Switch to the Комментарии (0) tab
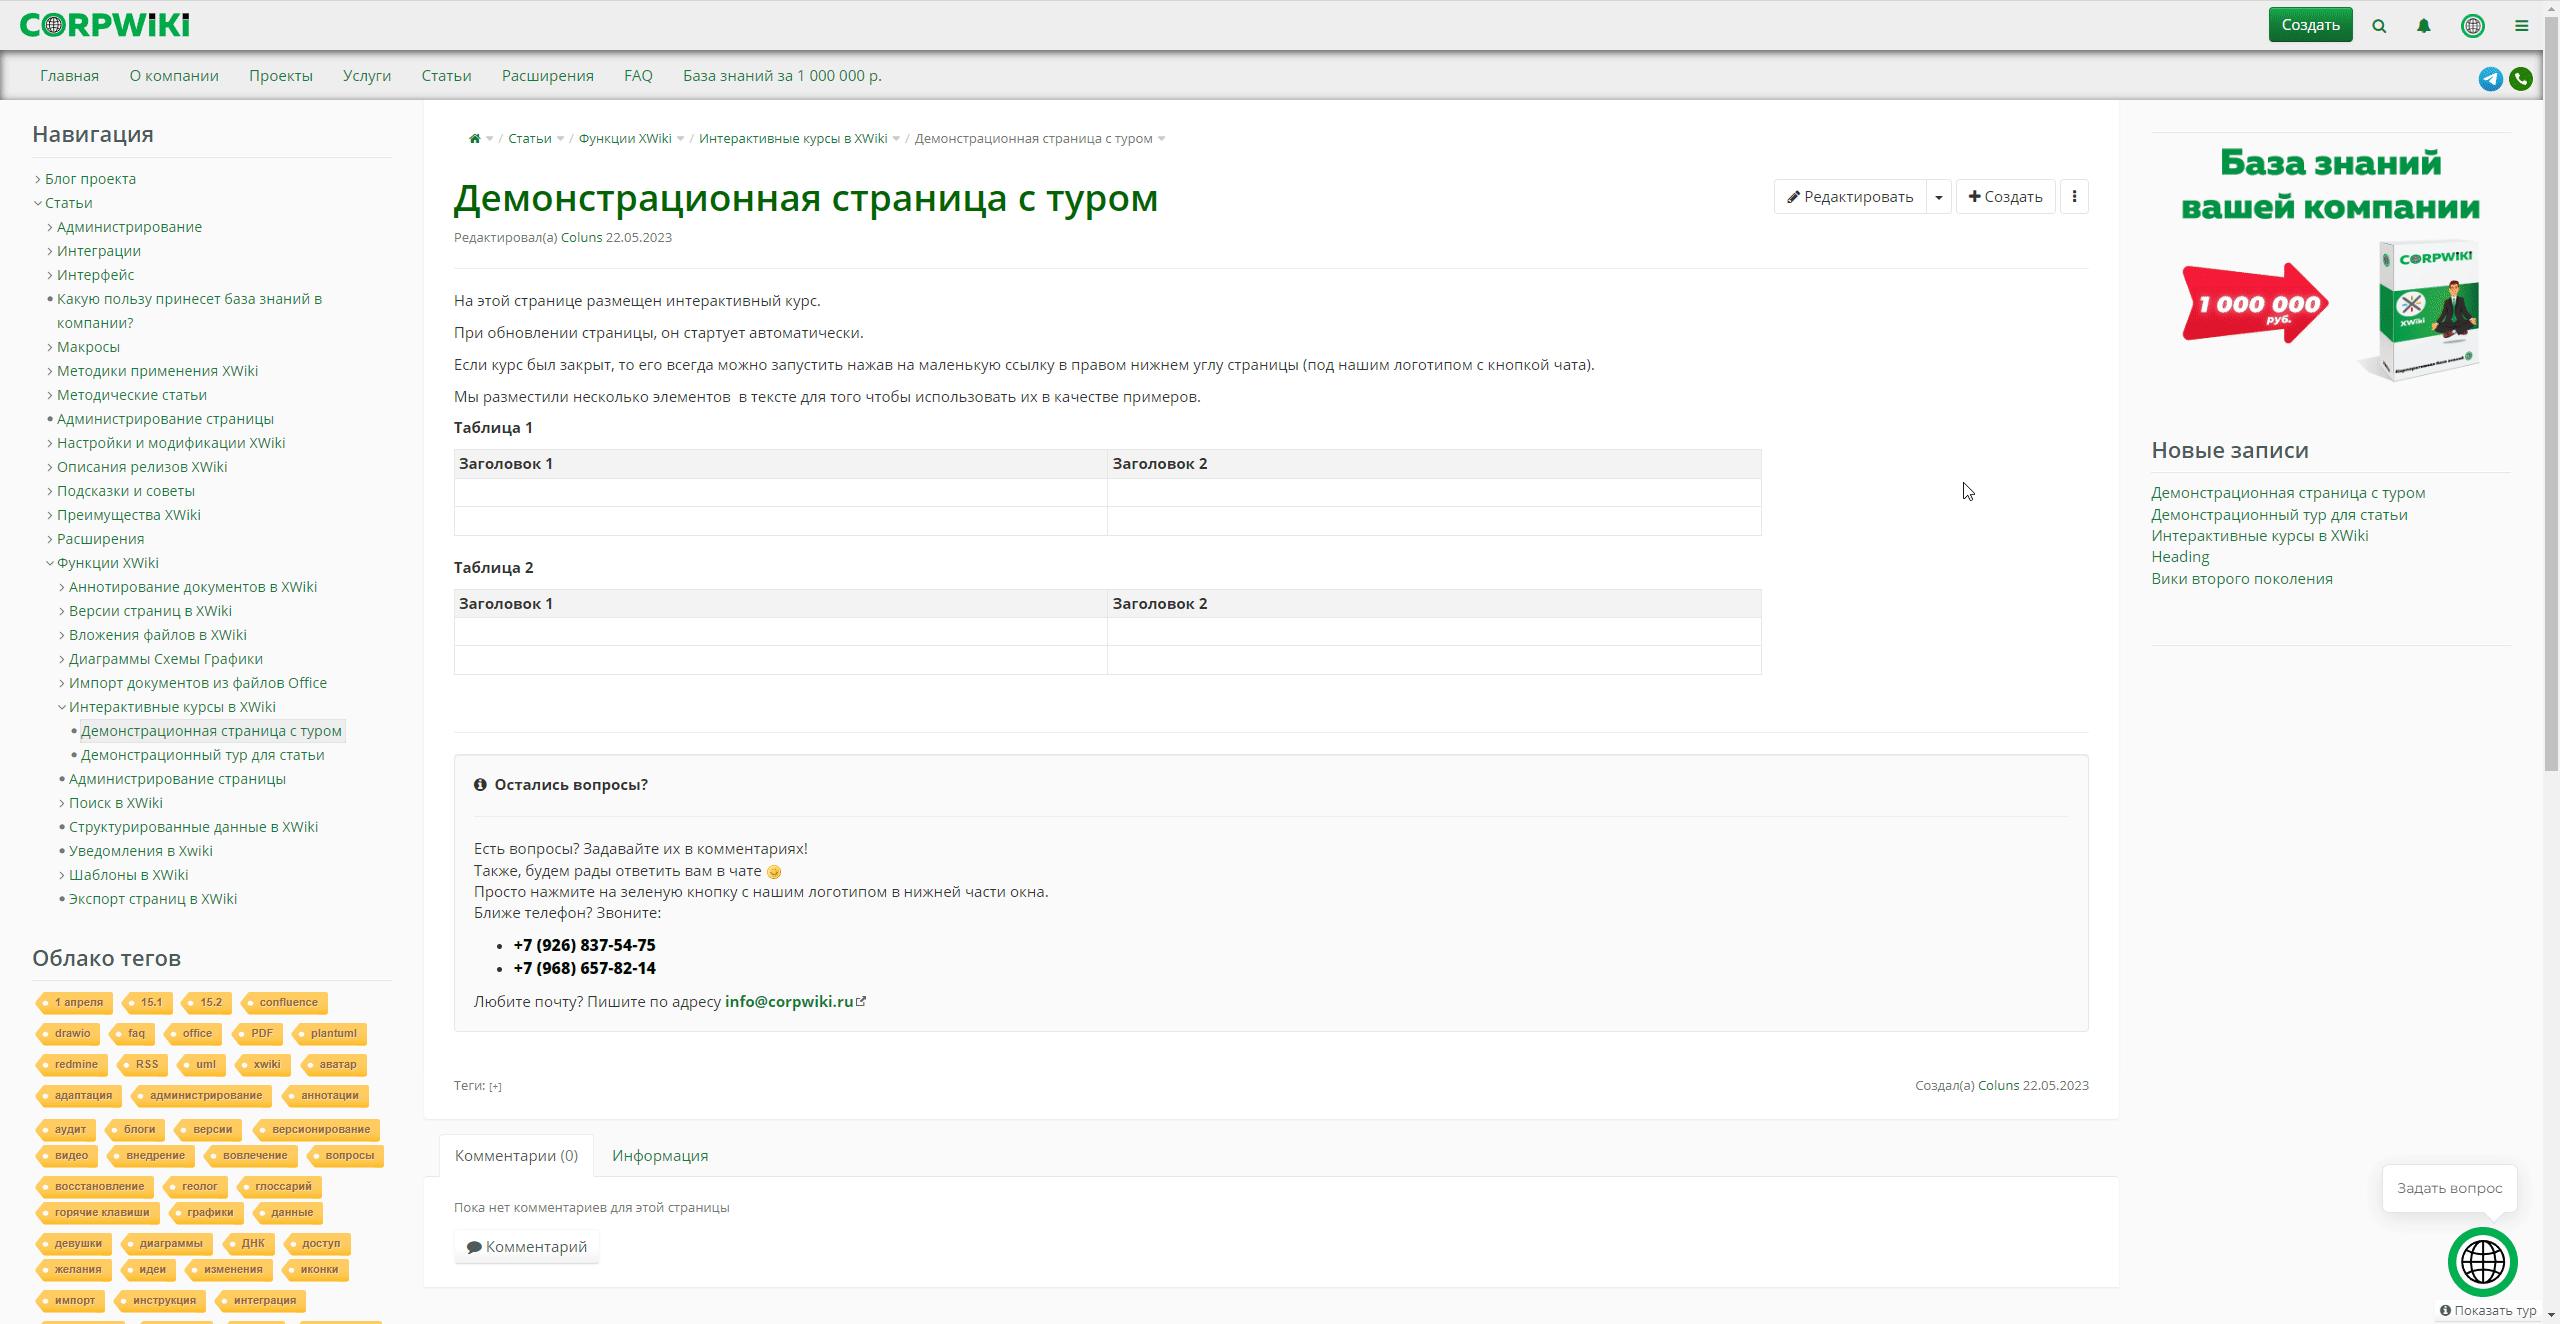Screen dimensions: 2560x1324 pyautogui.click(x=516, y=1156)
